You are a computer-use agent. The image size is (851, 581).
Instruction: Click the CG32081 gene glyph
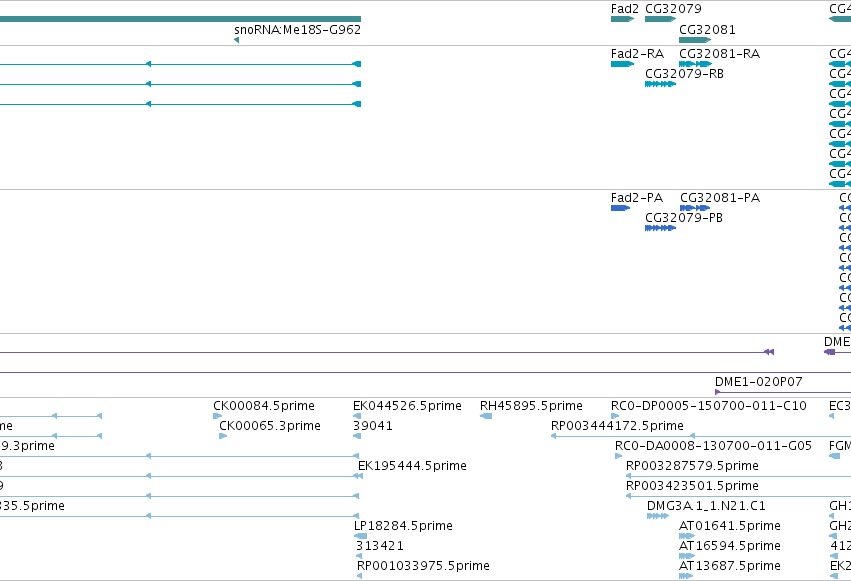(x=695, y=40)
